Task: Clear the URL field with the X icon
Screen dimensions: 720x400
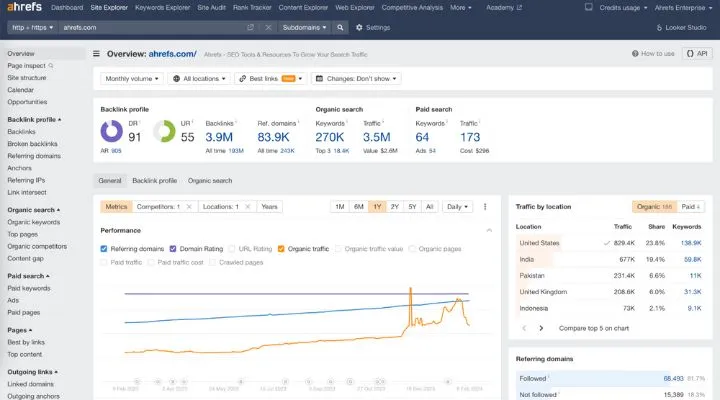Action: click(x=268, y=28)
